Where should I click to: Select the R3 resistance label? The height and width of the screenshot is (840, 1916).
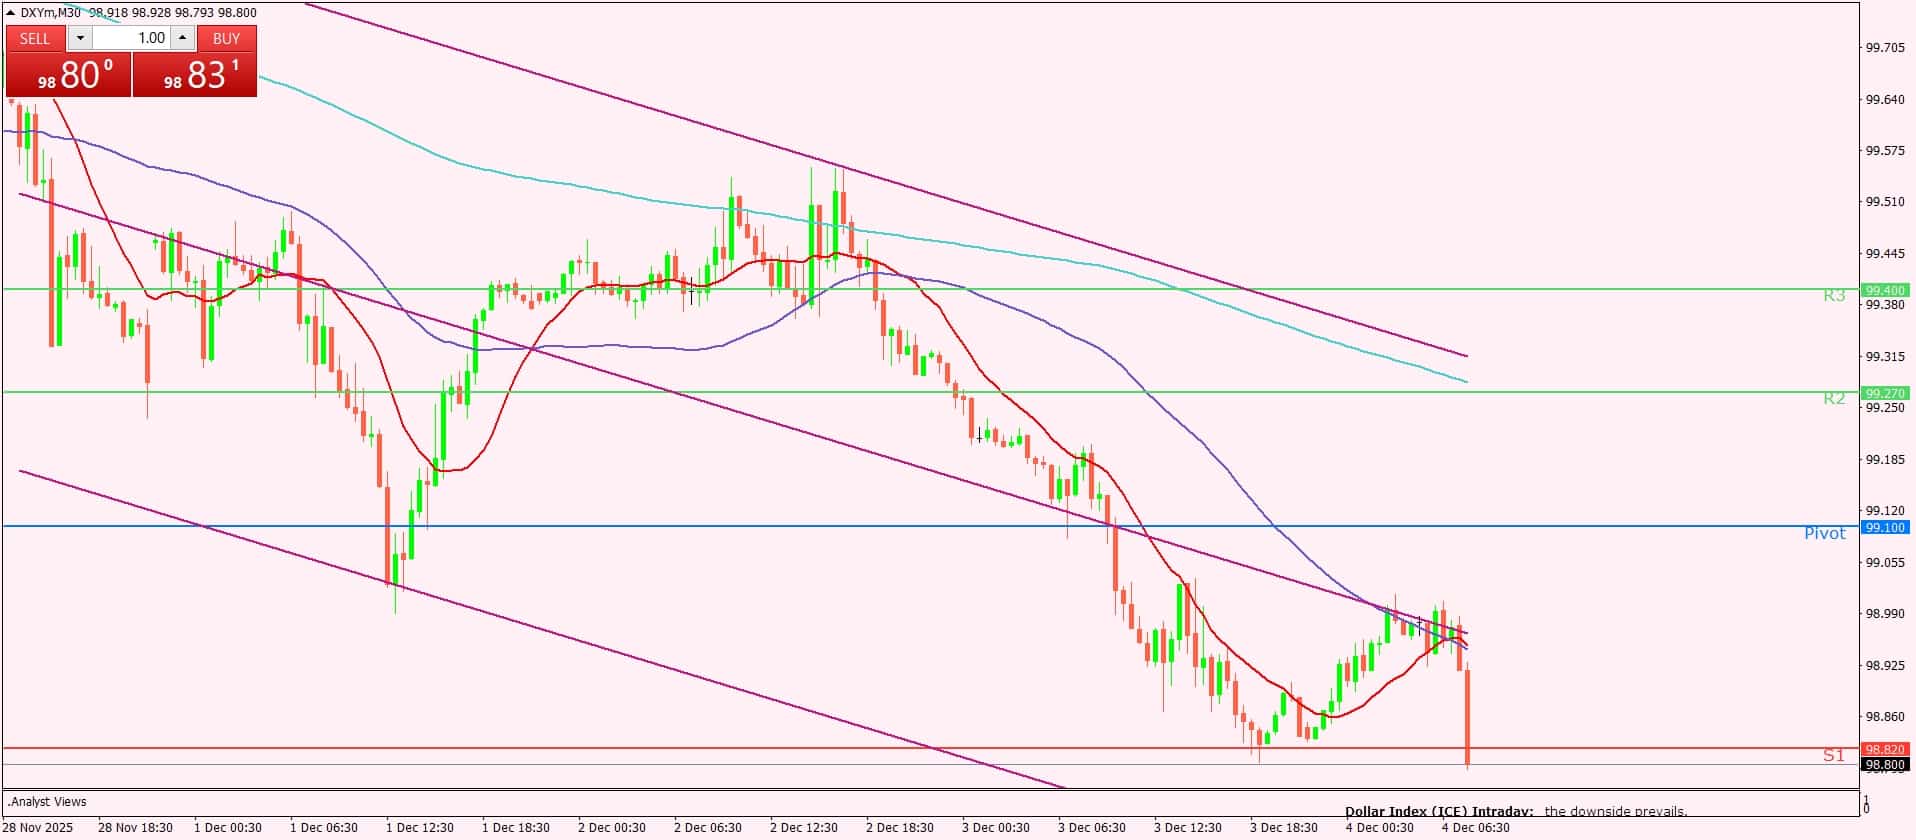point(1833,296)
